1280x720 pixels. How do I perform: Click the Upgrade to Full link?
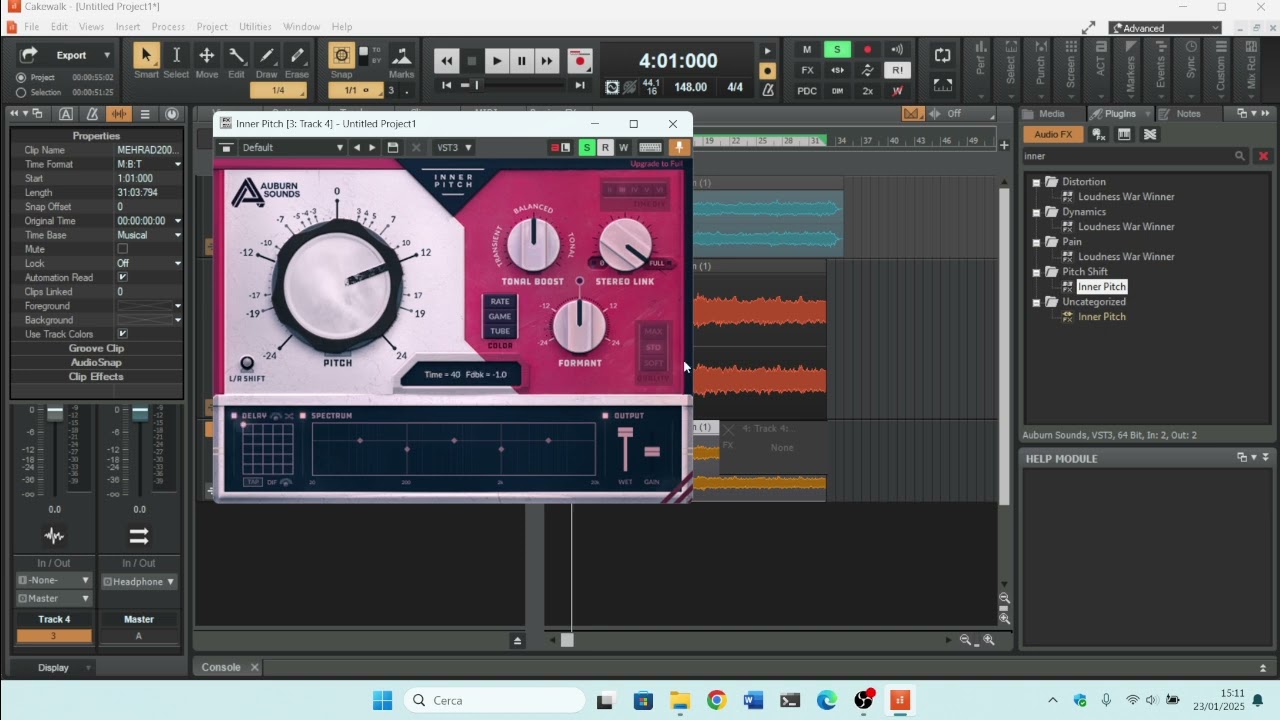[x=656, y=164]
